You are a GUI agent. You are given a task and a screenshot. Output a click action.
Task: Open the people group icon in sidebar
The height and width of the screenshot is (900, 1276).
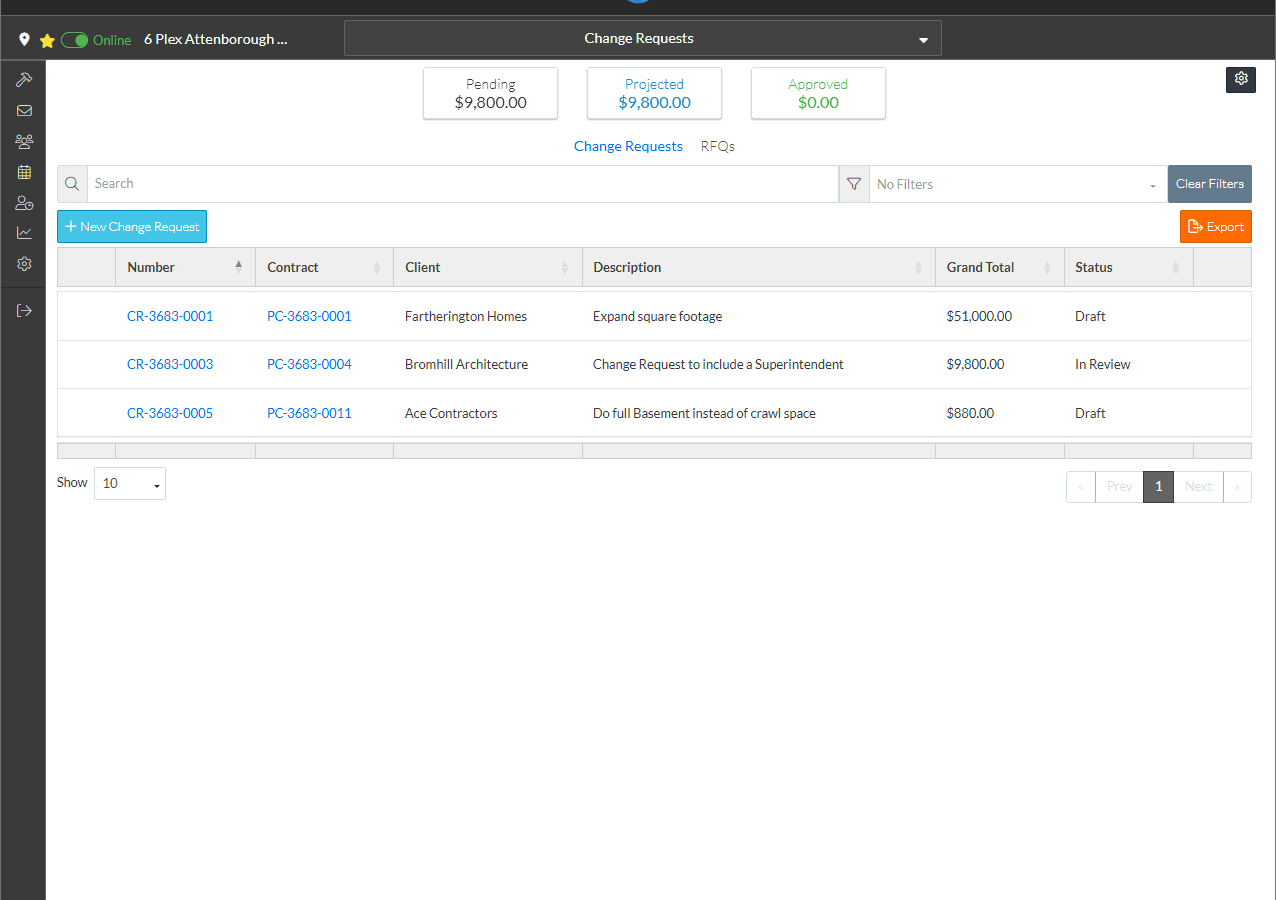click(24, 141)
